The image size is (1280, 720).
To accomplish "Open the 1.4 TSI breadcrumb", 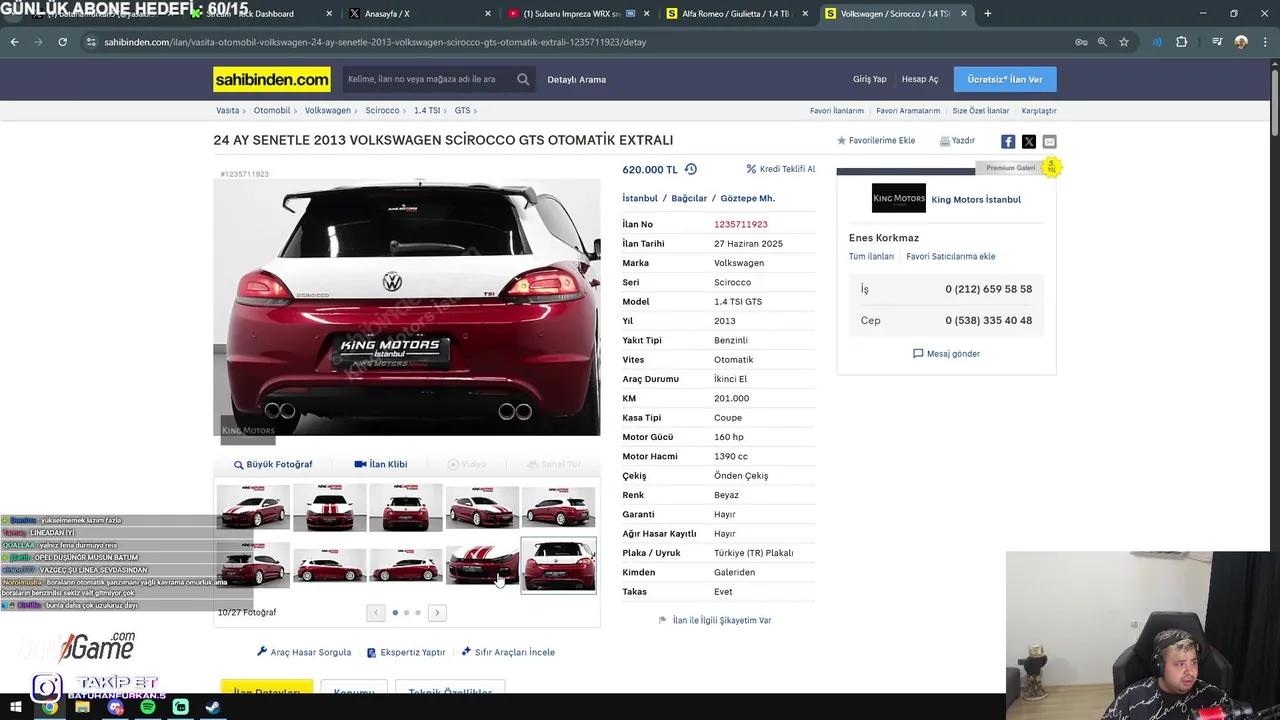I will coord(427,111).
